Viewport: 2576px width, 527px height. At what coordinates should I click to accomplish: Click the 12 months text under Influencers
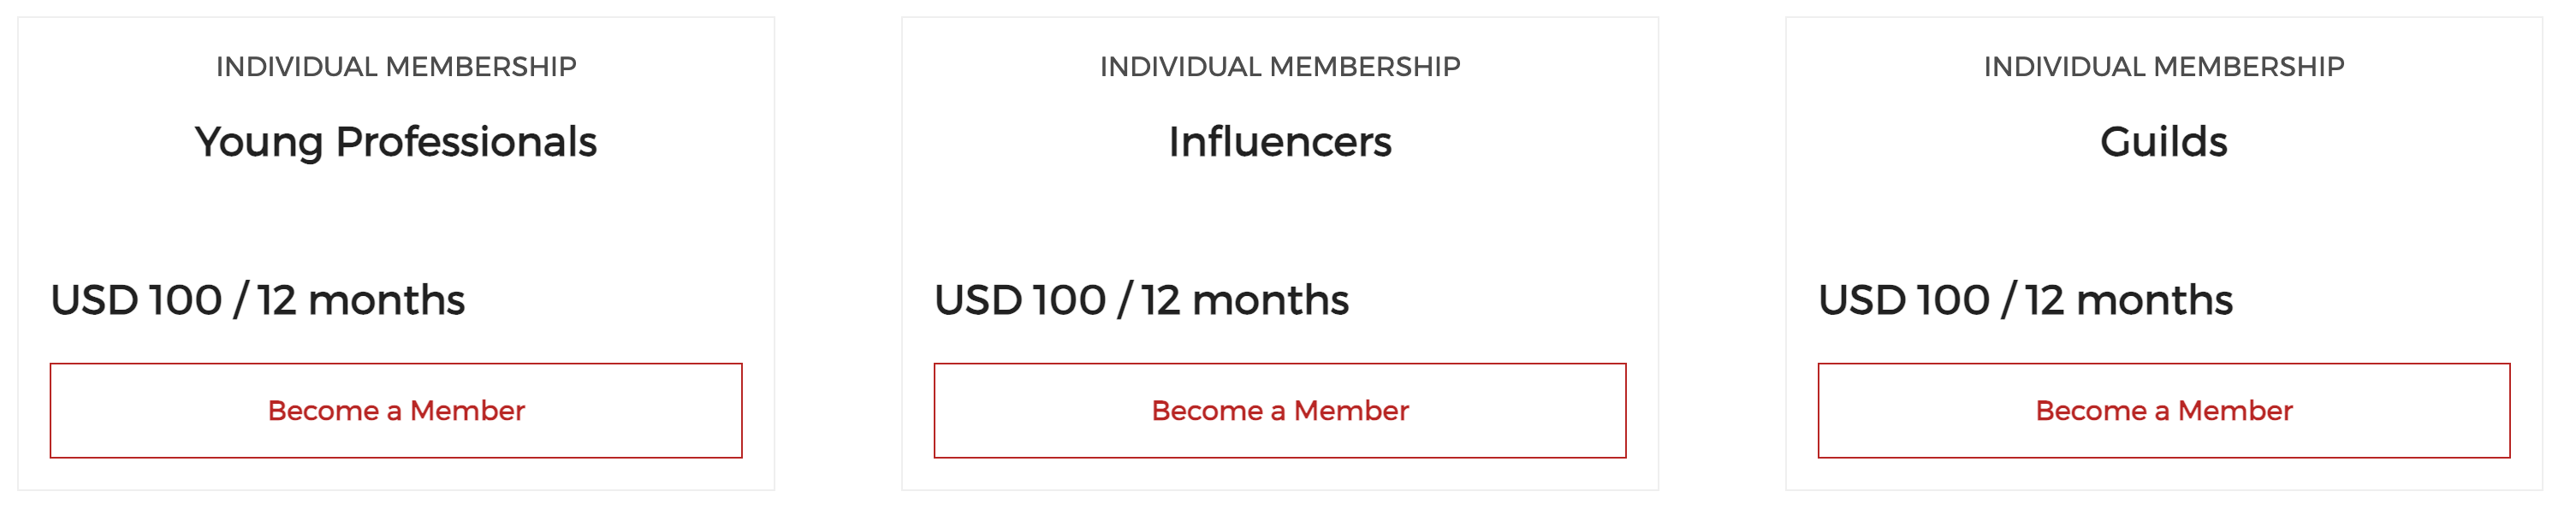[1244, 300]
